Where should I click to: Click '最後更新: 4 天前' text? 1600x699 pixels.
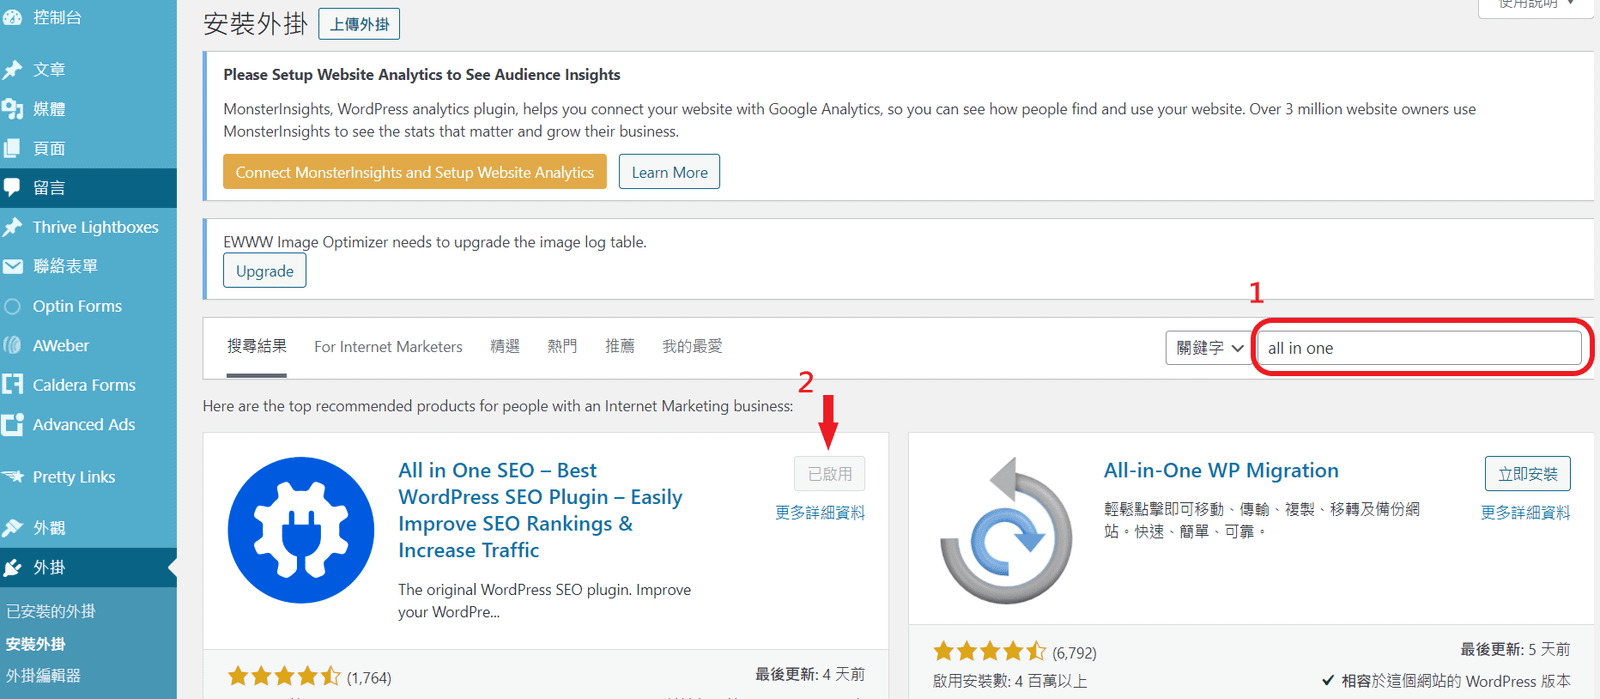click(x=810, y=675)
